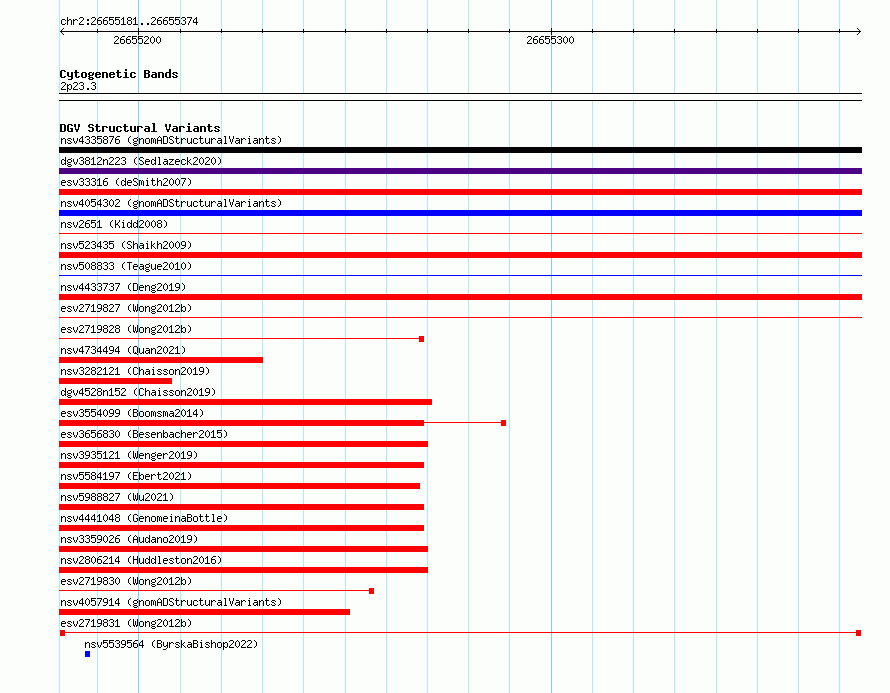Select the red nsv4734494 variant bar
The width and height of the screenshot is (890, 693).
click(x=161, y=360)
